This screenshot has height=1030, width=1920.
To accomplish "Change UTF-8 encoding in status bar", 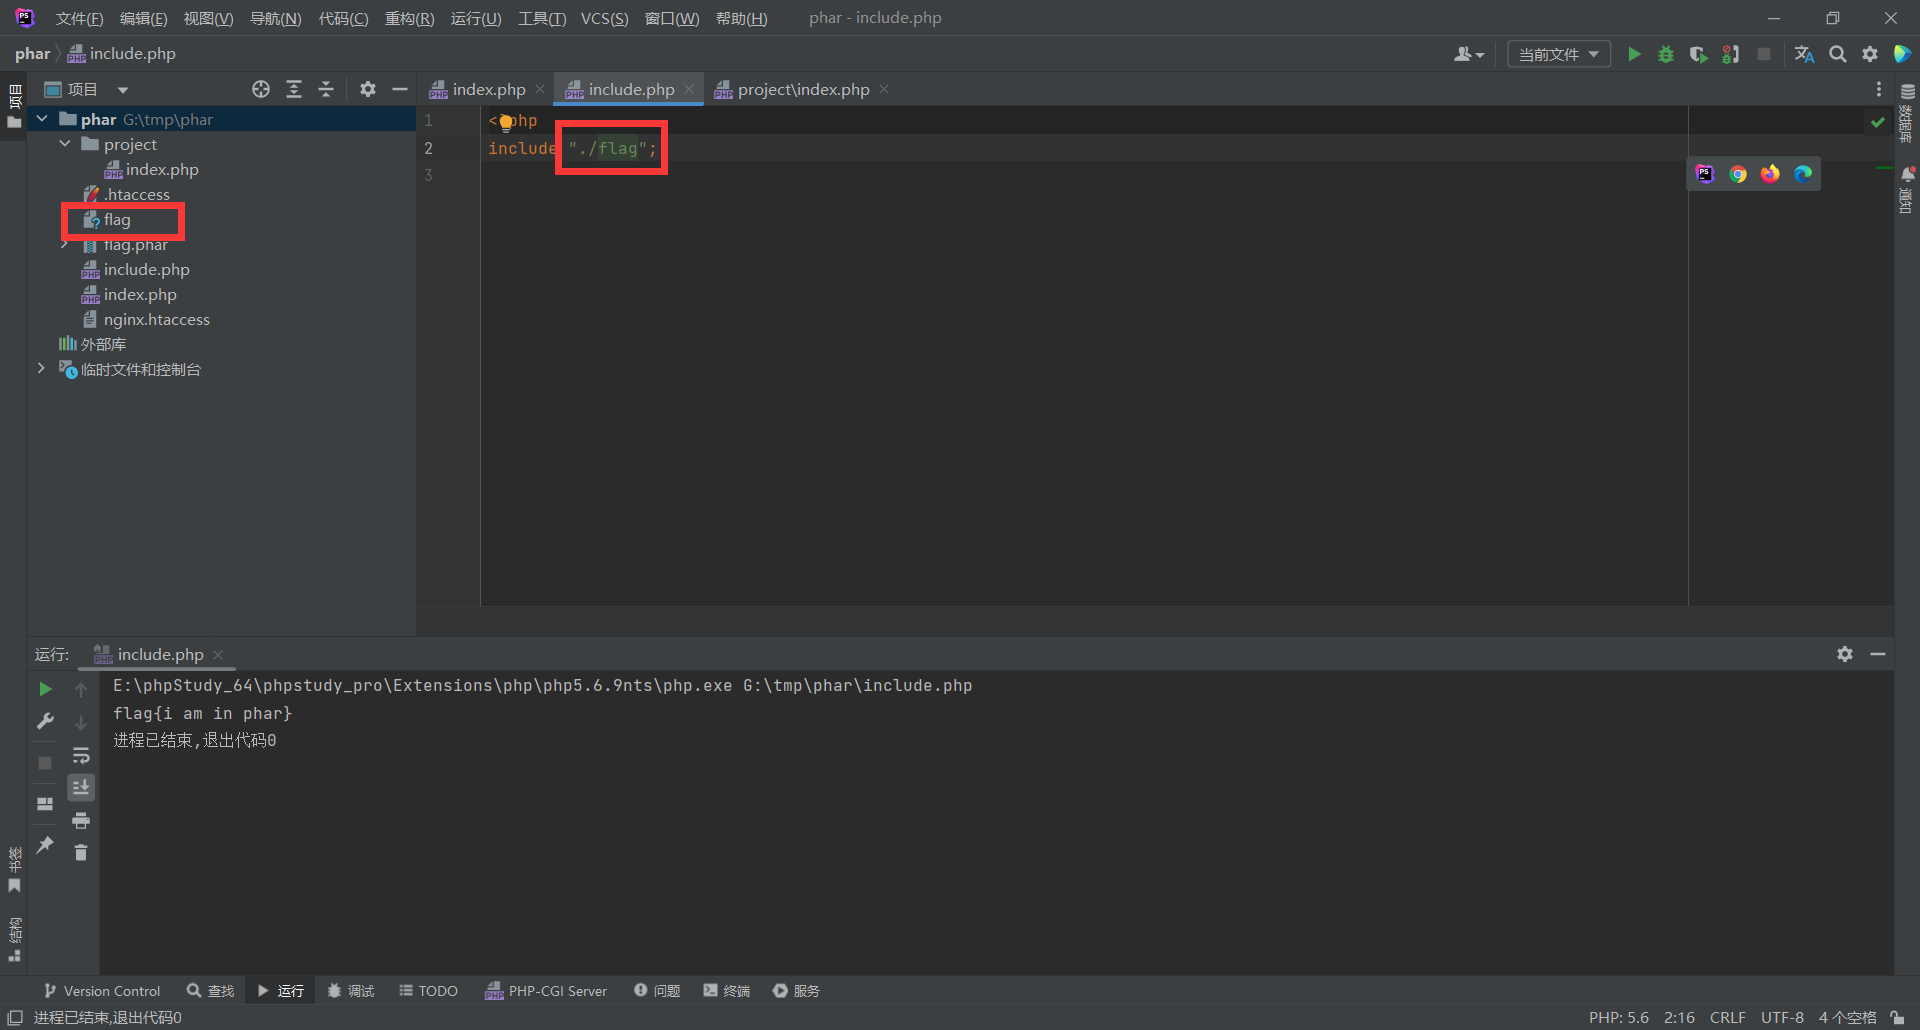I will coord(1782,1017).
